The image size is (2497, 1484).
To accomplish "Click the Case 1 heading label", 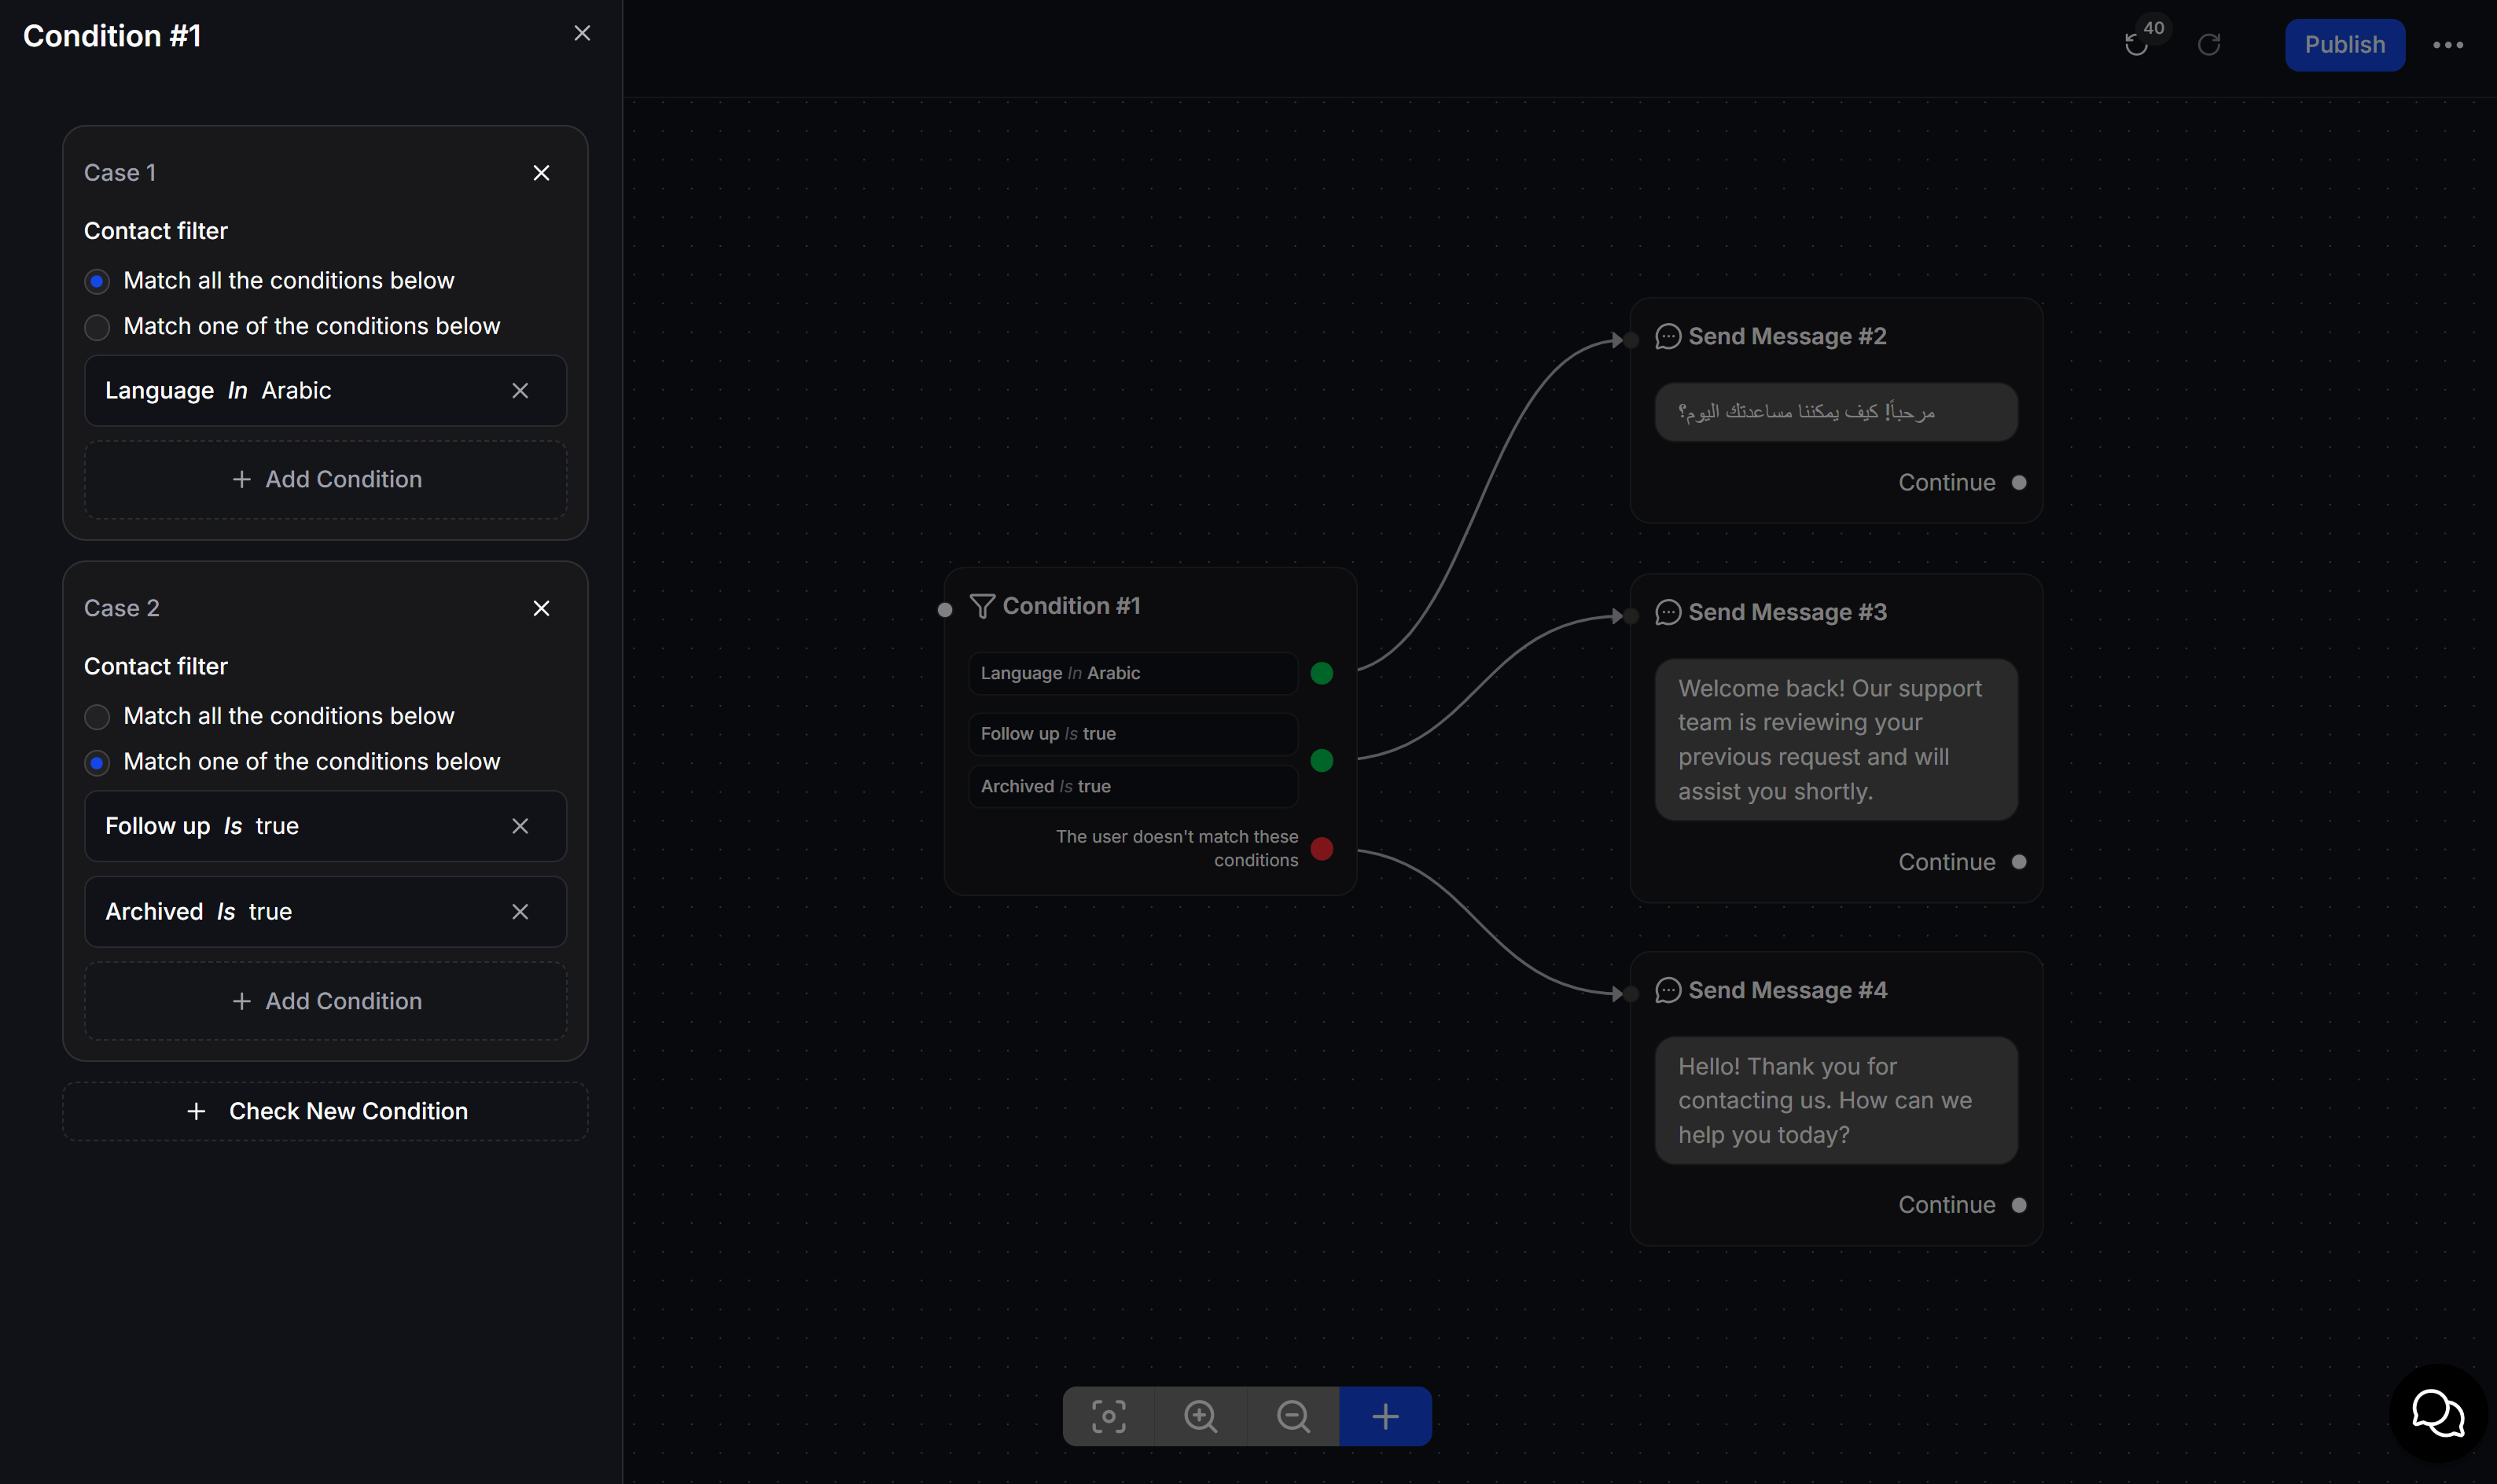I will [120, 173].
